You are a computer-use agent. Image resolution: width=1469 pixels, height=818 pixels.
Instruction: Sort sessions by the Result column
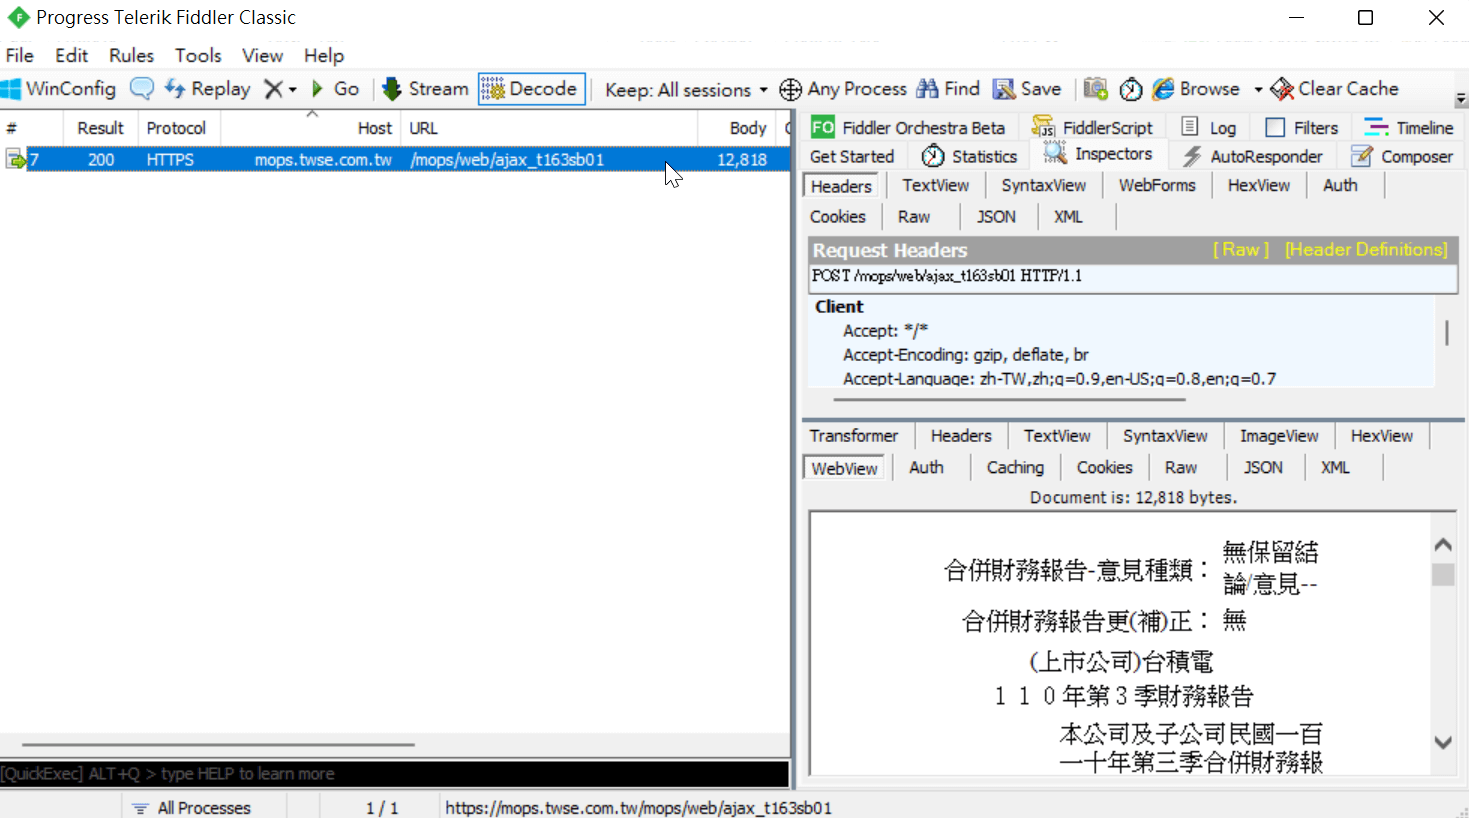coord(101,128)
